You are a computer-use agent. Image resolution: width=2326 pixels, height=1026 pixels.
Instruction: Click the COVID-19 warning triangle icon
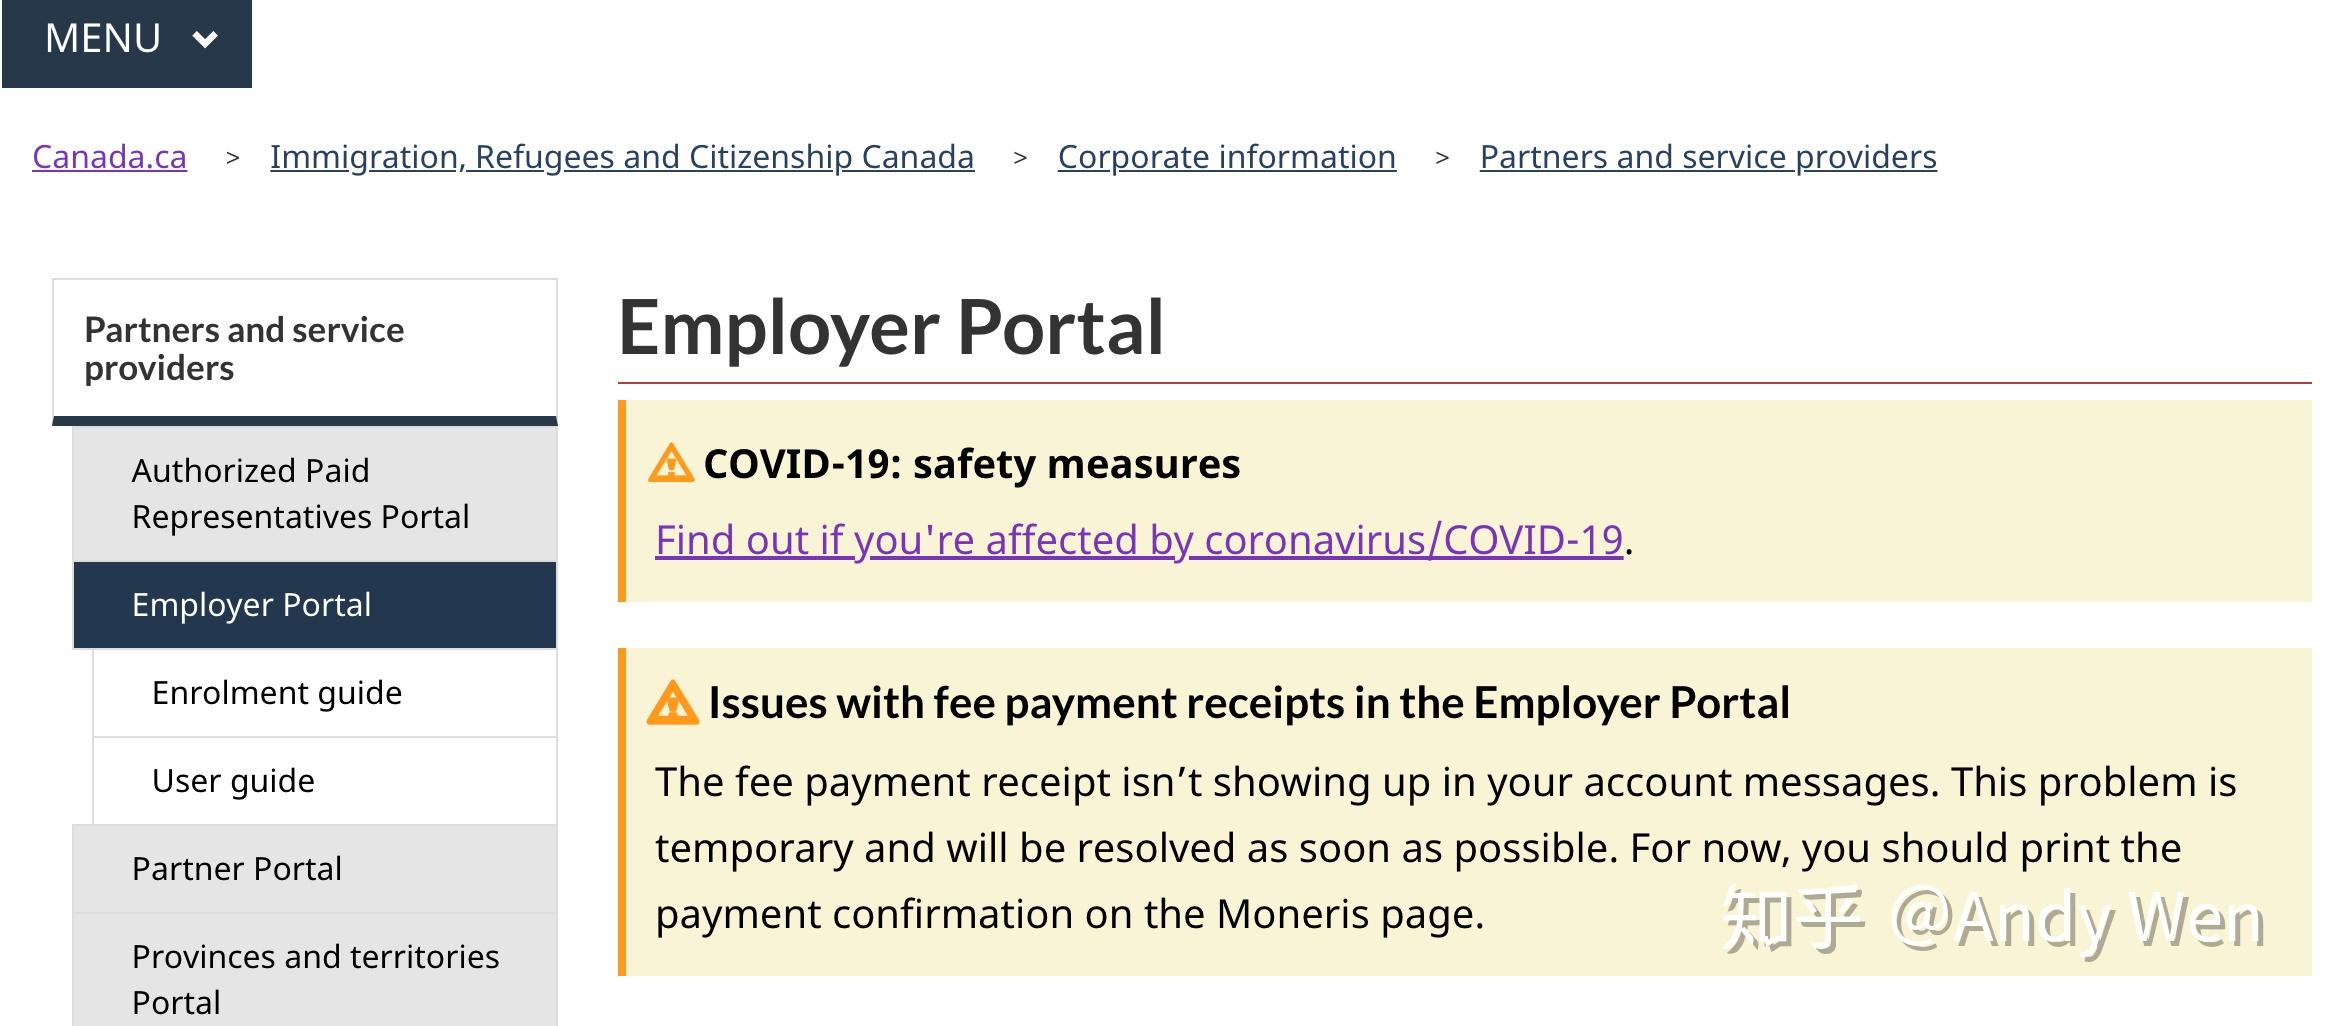[x=670, y=465]
